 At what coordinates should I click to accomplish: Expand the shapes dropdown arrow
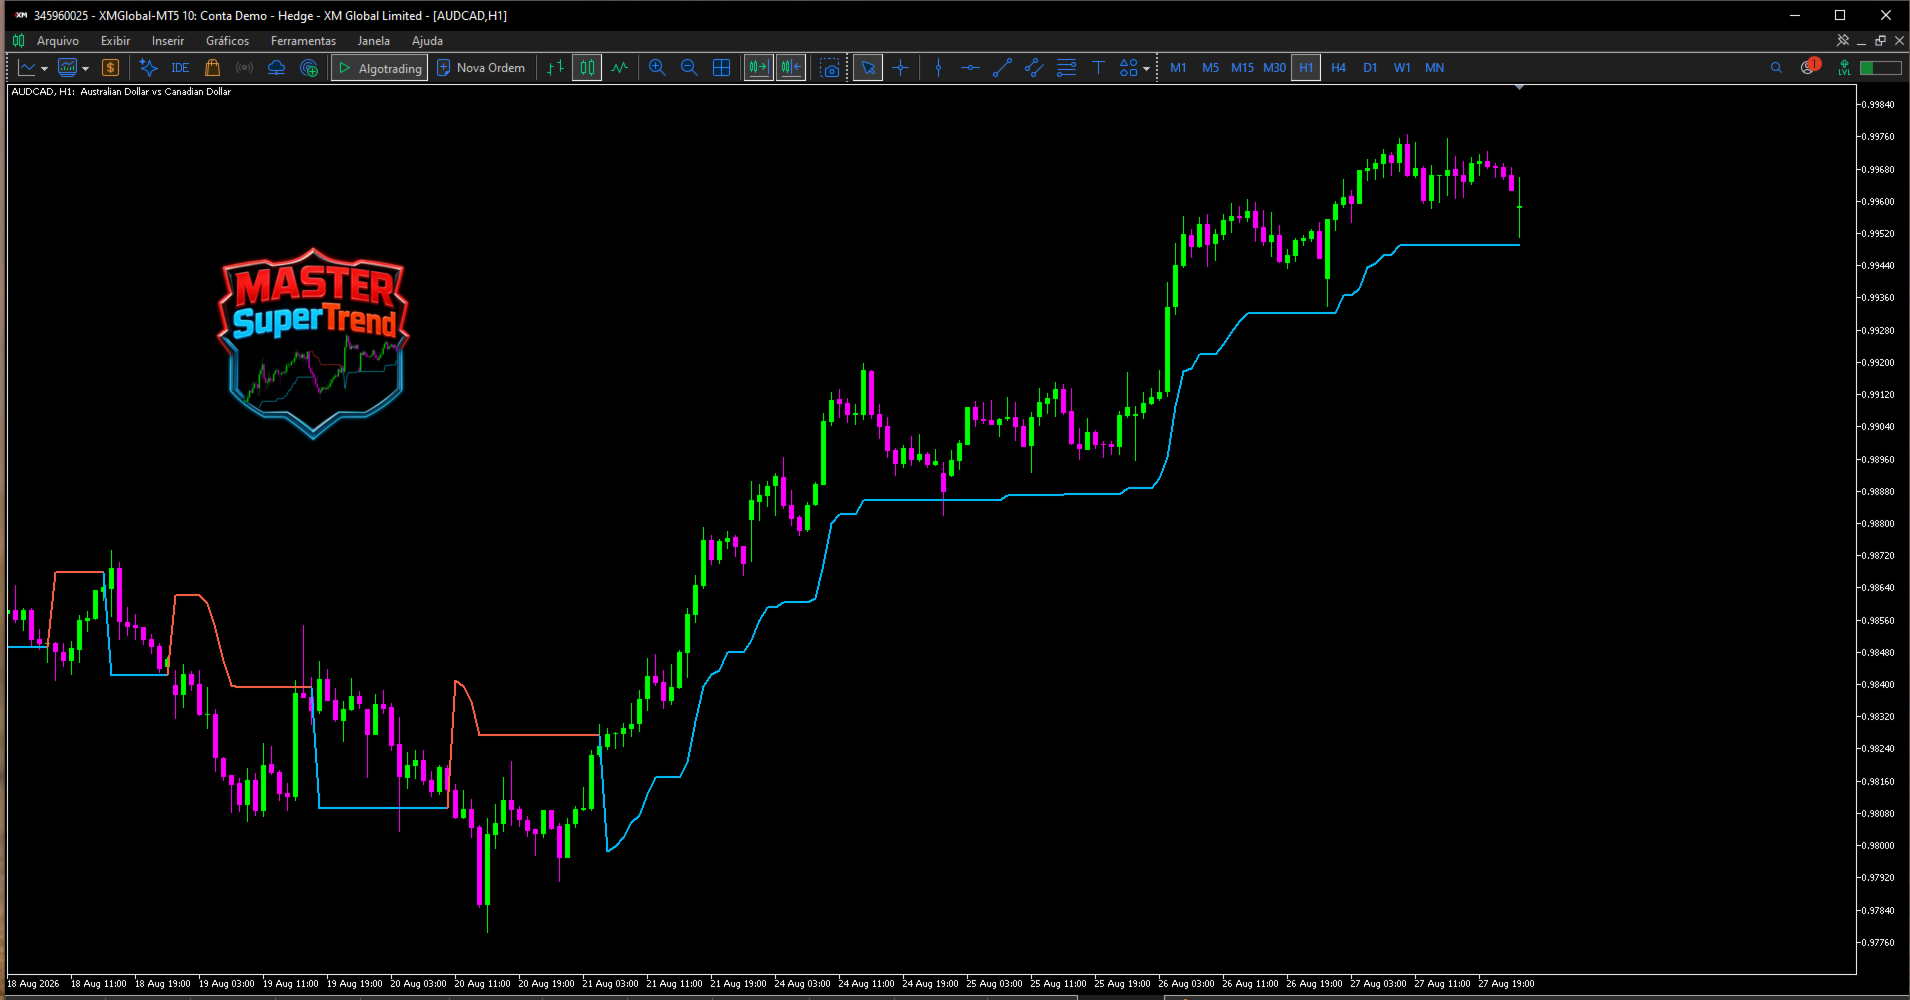click(x=1146, y=68)
